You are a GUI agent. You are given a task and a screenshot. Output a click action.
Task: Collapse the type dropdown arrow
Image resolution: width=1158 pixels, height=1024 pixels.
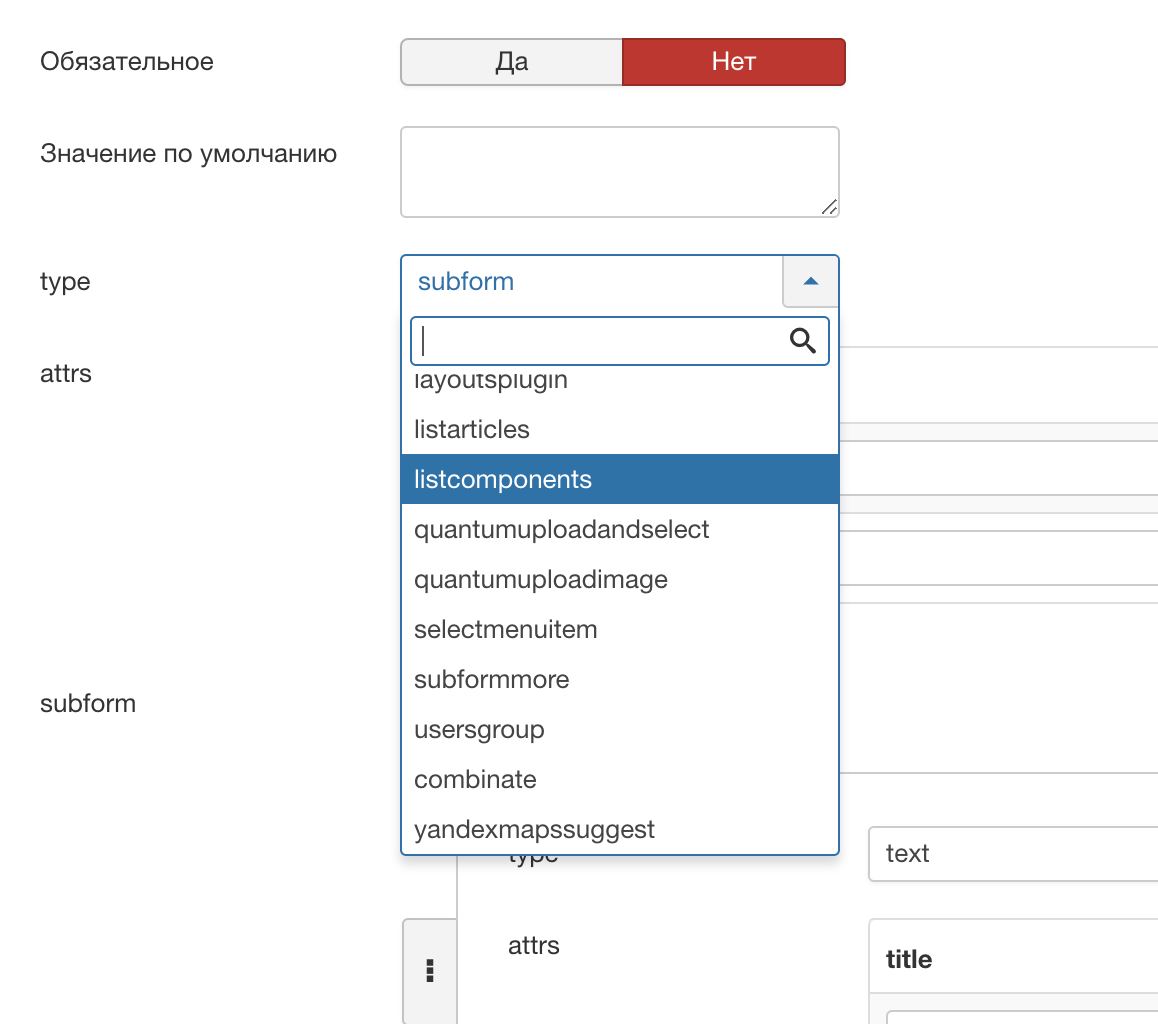[810, 281]
